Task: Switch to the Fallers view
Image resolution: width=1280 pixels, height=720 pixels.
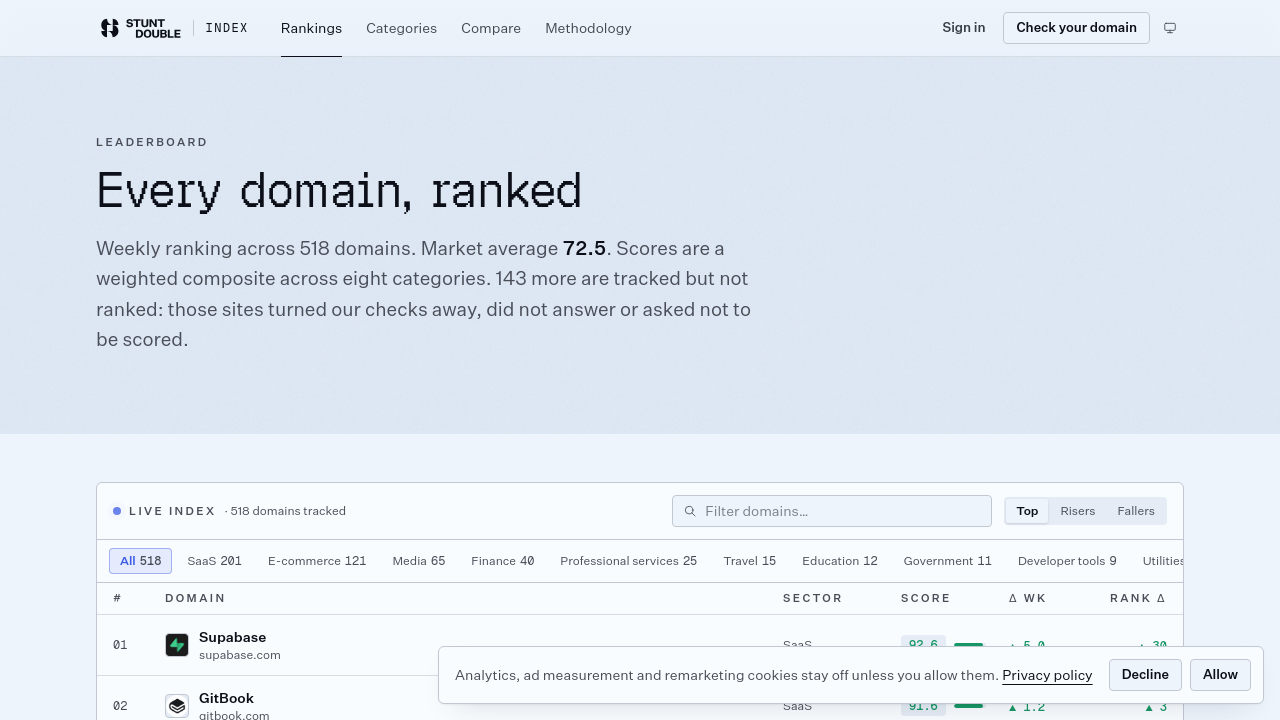Action: click(x=1136, y=511)
